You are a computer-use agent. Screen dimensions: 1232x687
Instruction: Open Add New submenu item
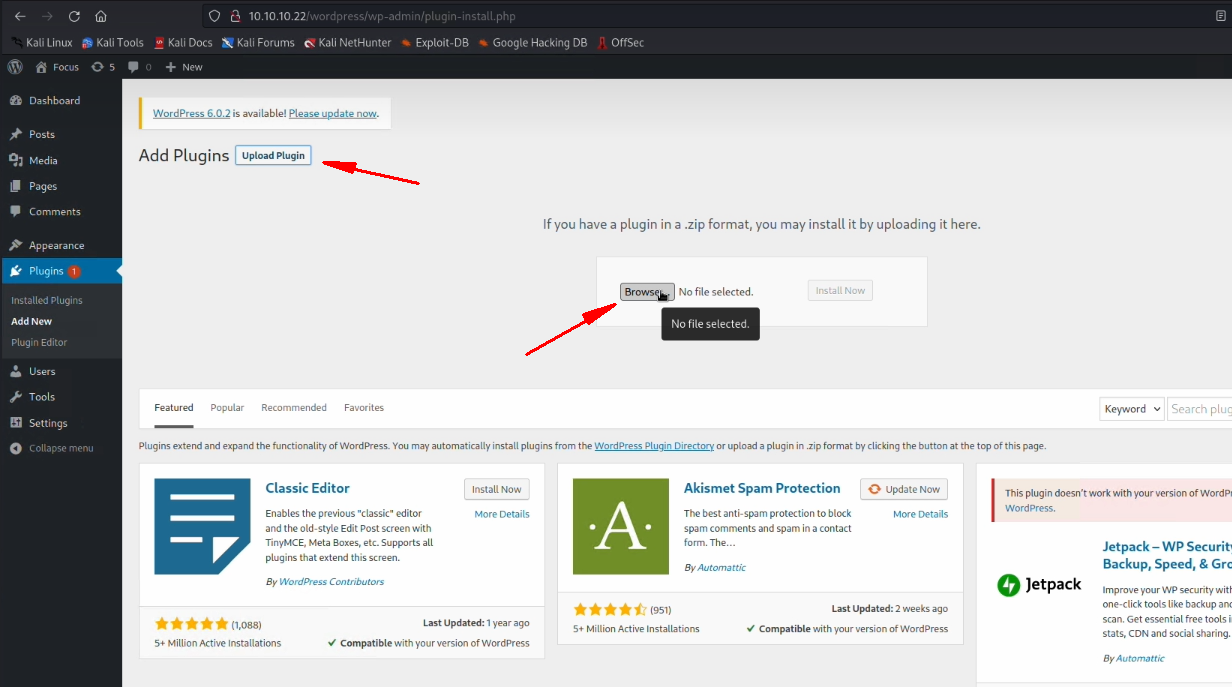click(31, 321)
